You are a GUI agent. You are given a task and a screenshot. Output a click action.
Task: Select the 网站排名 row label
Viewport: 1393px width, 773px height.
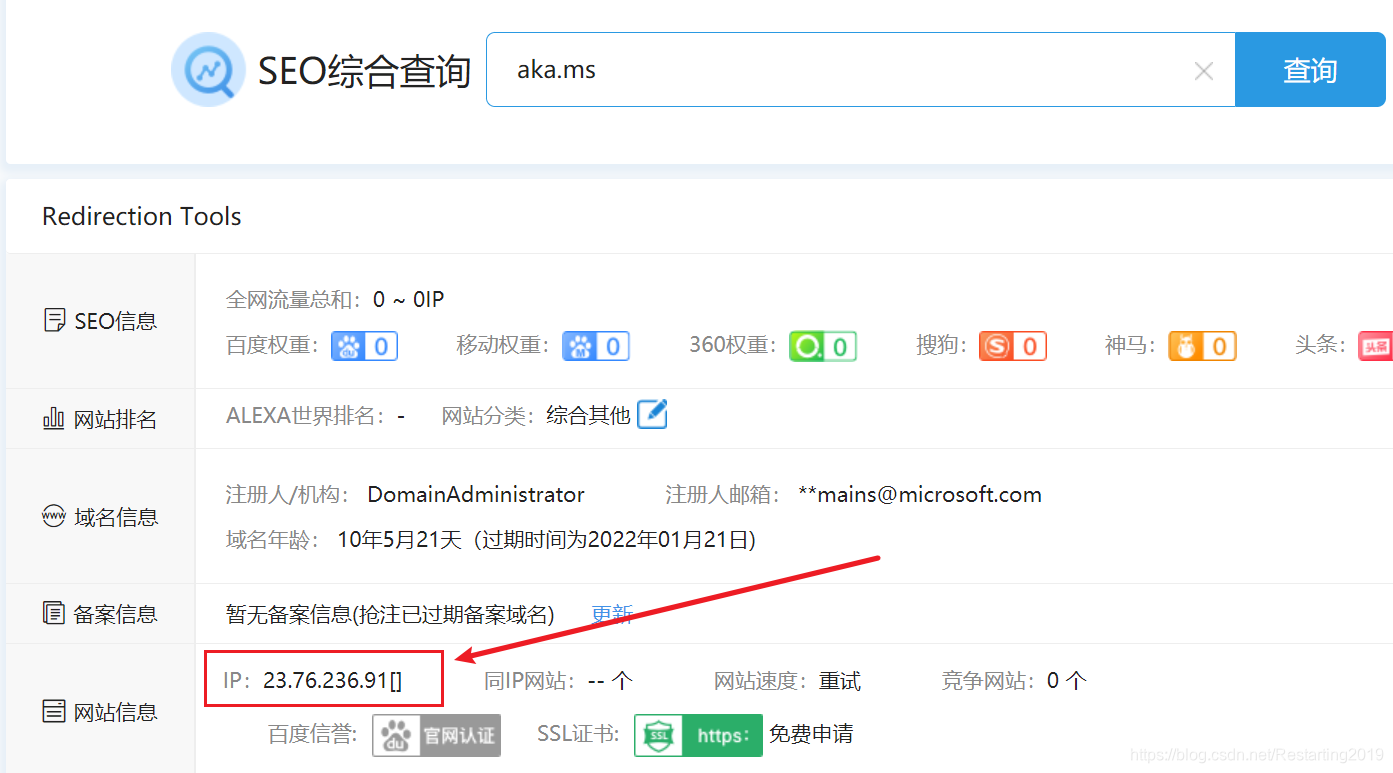(x=116, y=419)
